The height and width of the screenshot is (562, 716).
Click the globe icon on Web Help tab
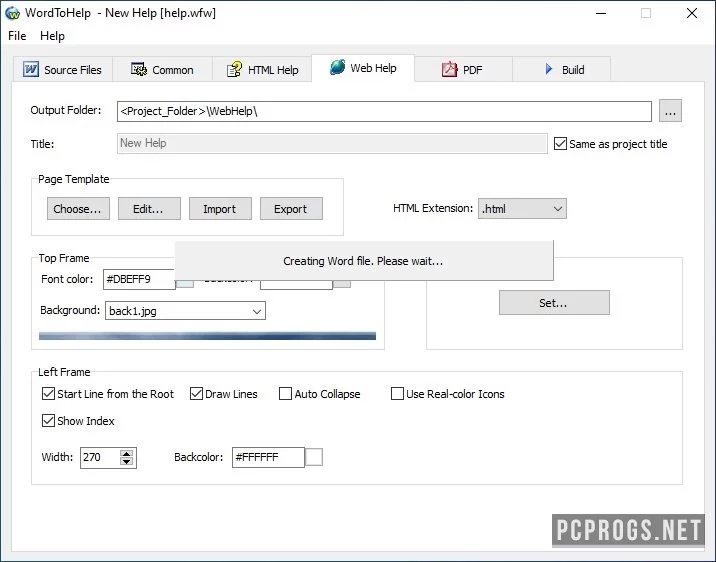[x=337, y=67]
